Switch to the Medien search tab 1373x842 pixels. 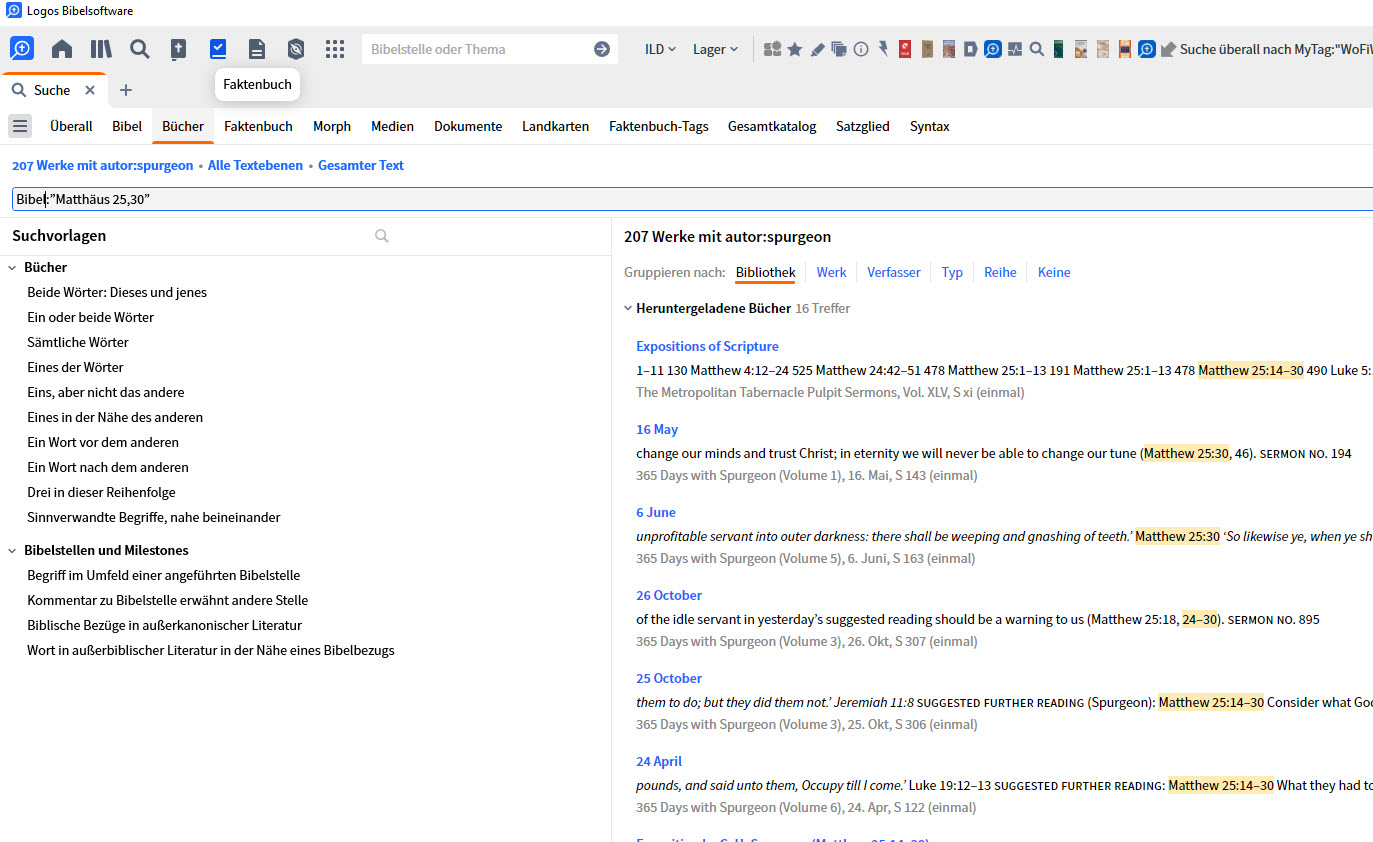[392, 126]
